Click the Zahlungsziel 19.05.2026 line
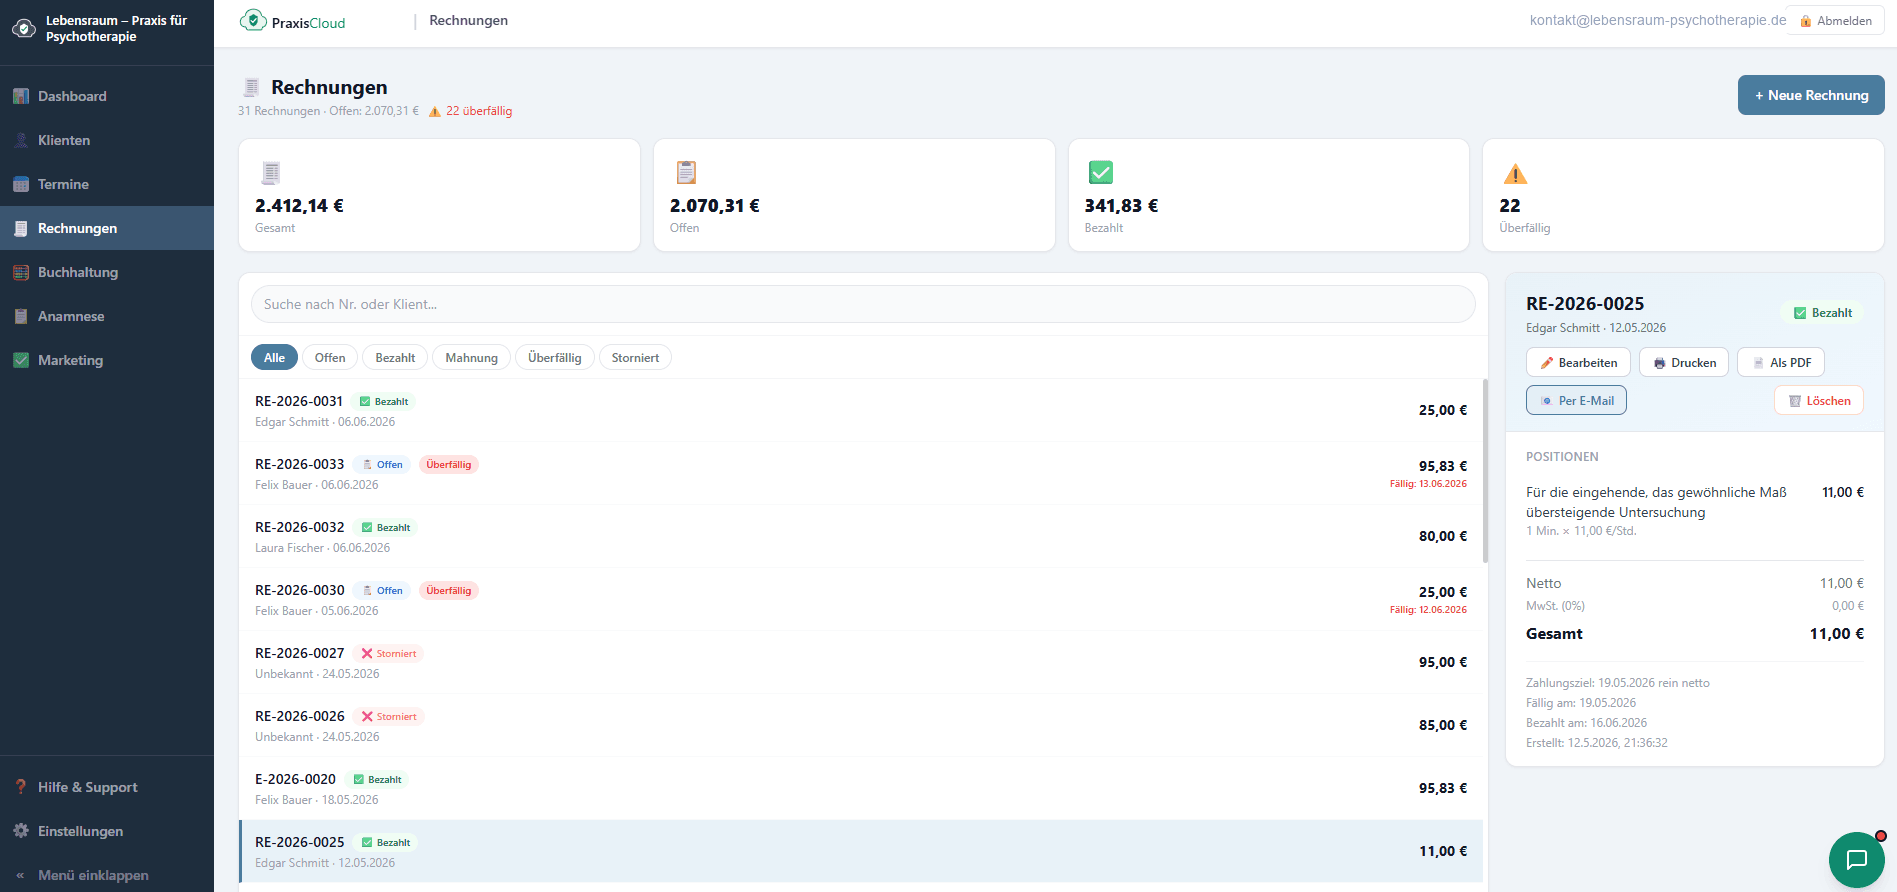 point(1618,683)
